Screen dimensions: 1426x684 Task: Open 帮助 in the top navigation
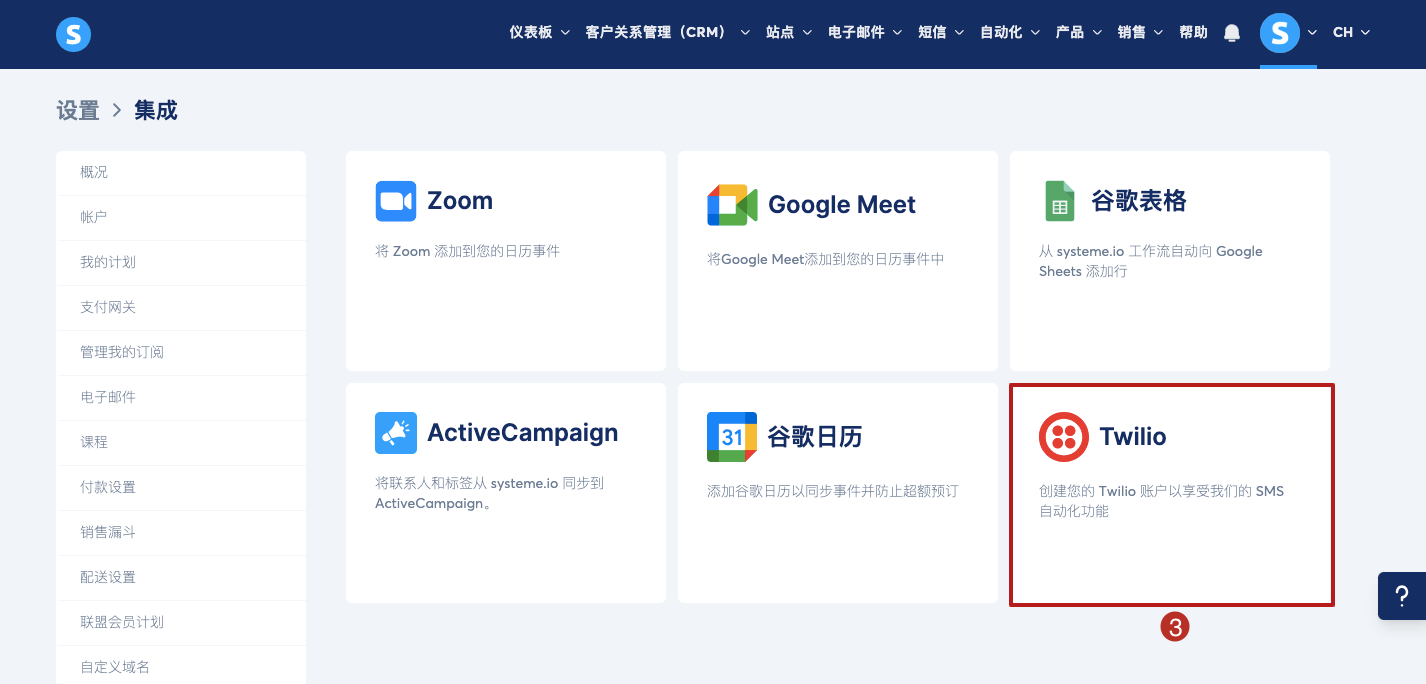point(1193,33)
